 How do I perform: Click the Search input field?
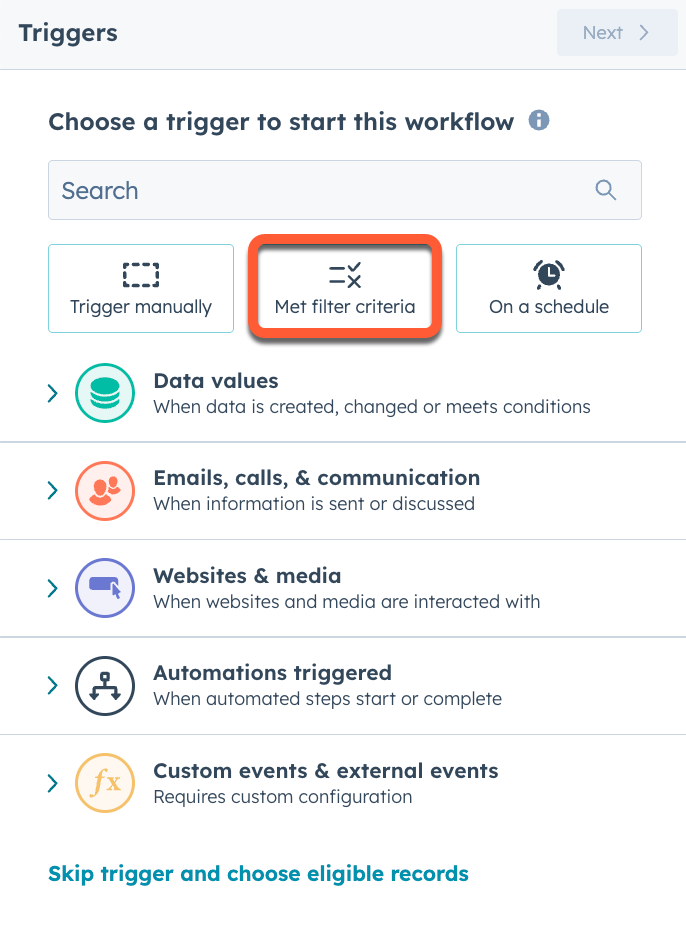click(300, 189)
